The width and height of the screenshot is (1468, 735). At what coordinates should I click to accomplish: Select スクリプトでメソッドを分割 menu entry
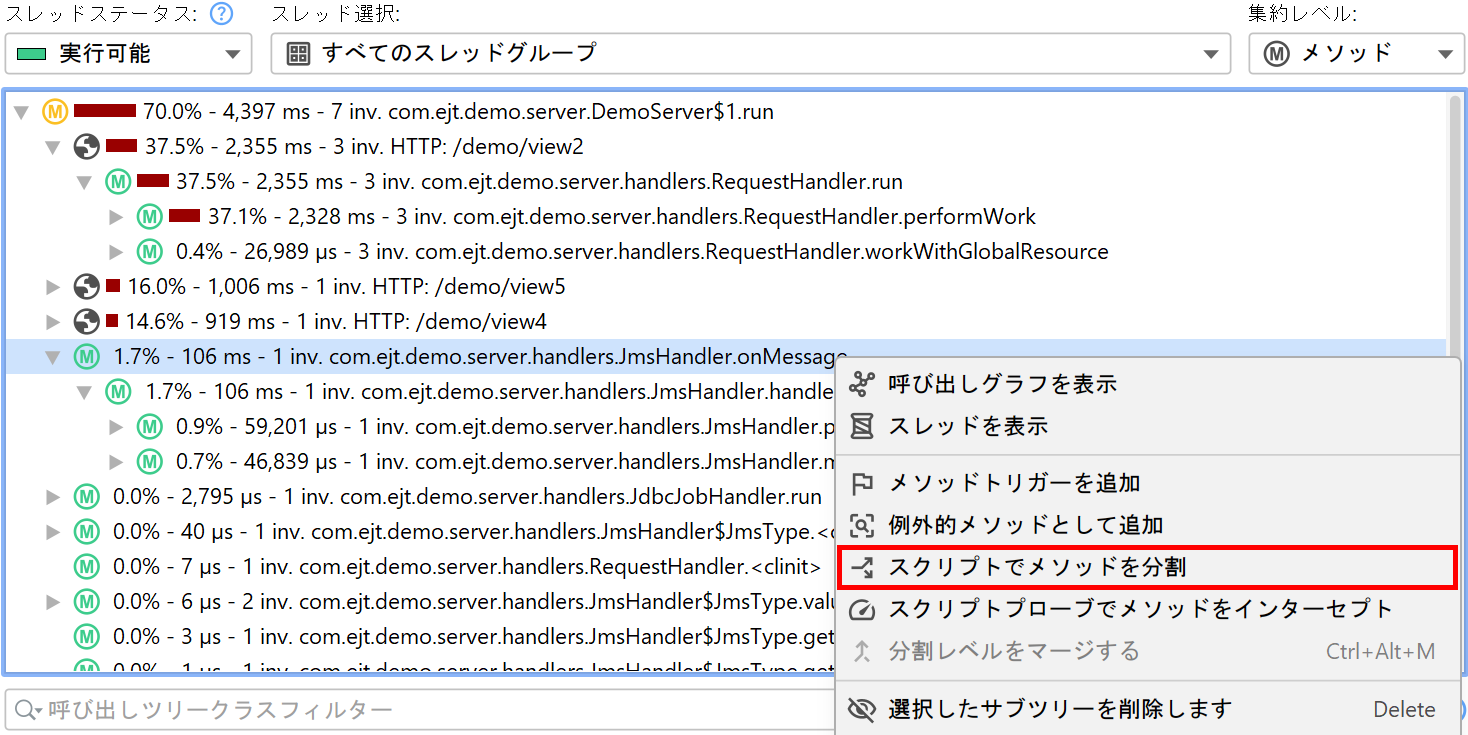click(1037, 568)
